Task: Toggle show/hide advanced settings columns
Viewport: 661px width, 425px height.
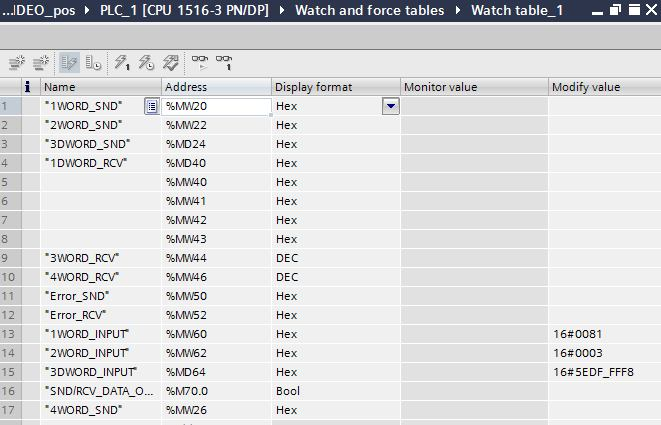Action: [93, 62]
